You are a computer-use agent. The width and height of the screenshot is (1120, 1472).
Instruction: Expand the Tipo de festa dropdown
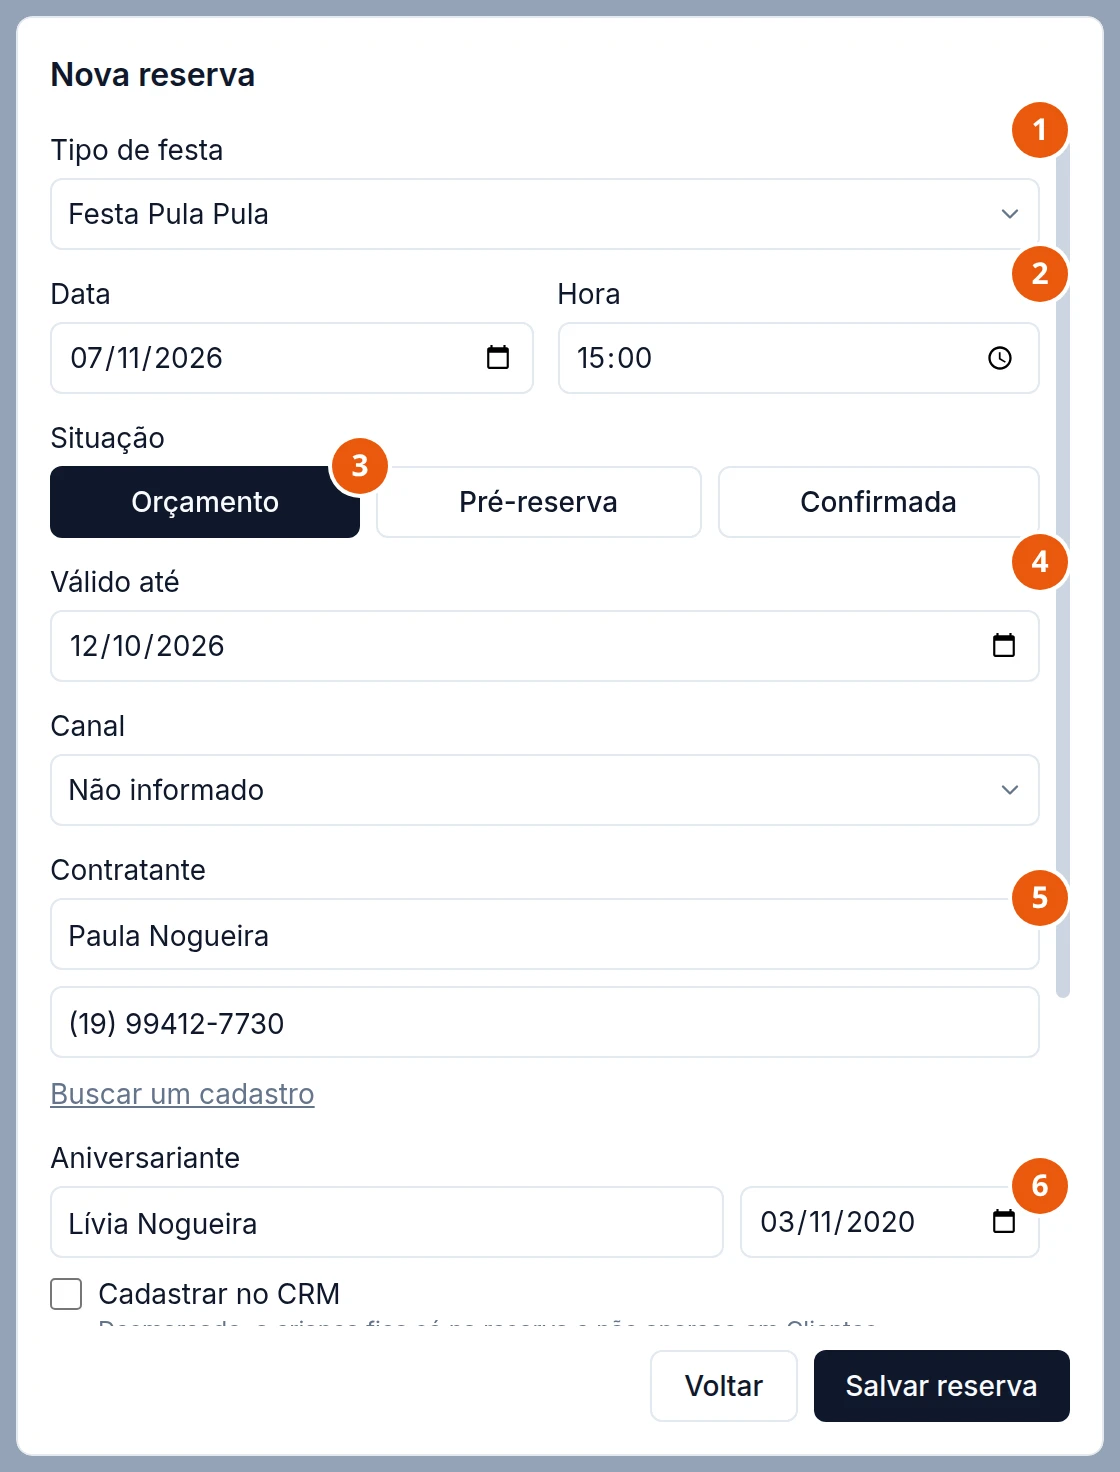tap(545, 214)
